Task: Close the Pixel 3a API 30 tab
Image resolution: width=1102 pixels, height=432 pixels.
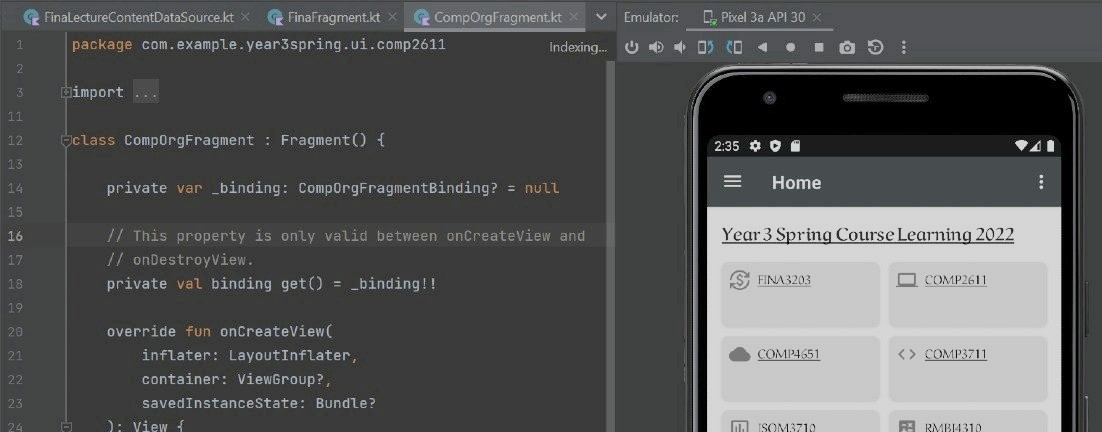Action: coord(817,17)
